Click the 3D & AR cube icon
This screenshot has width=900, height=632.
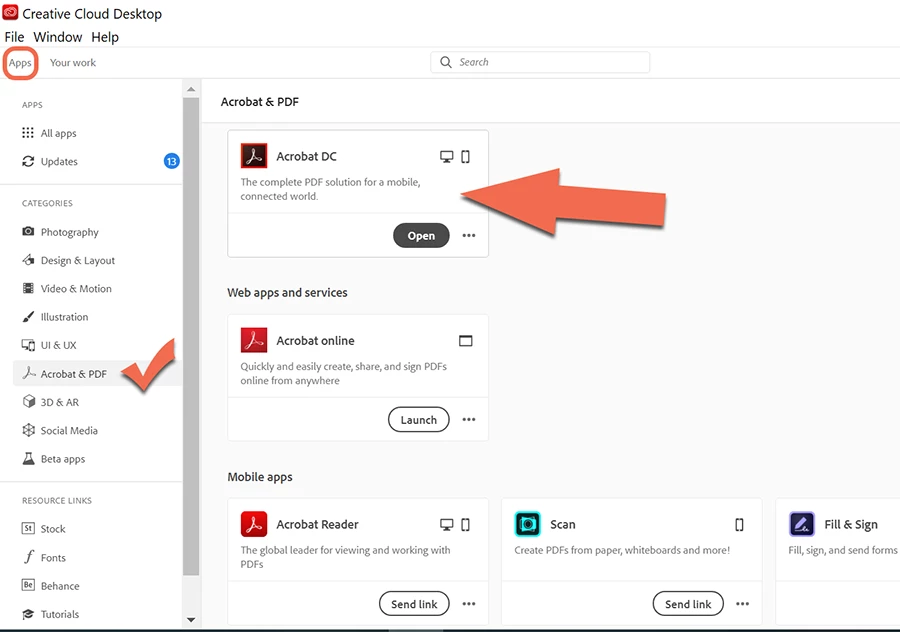28,401
